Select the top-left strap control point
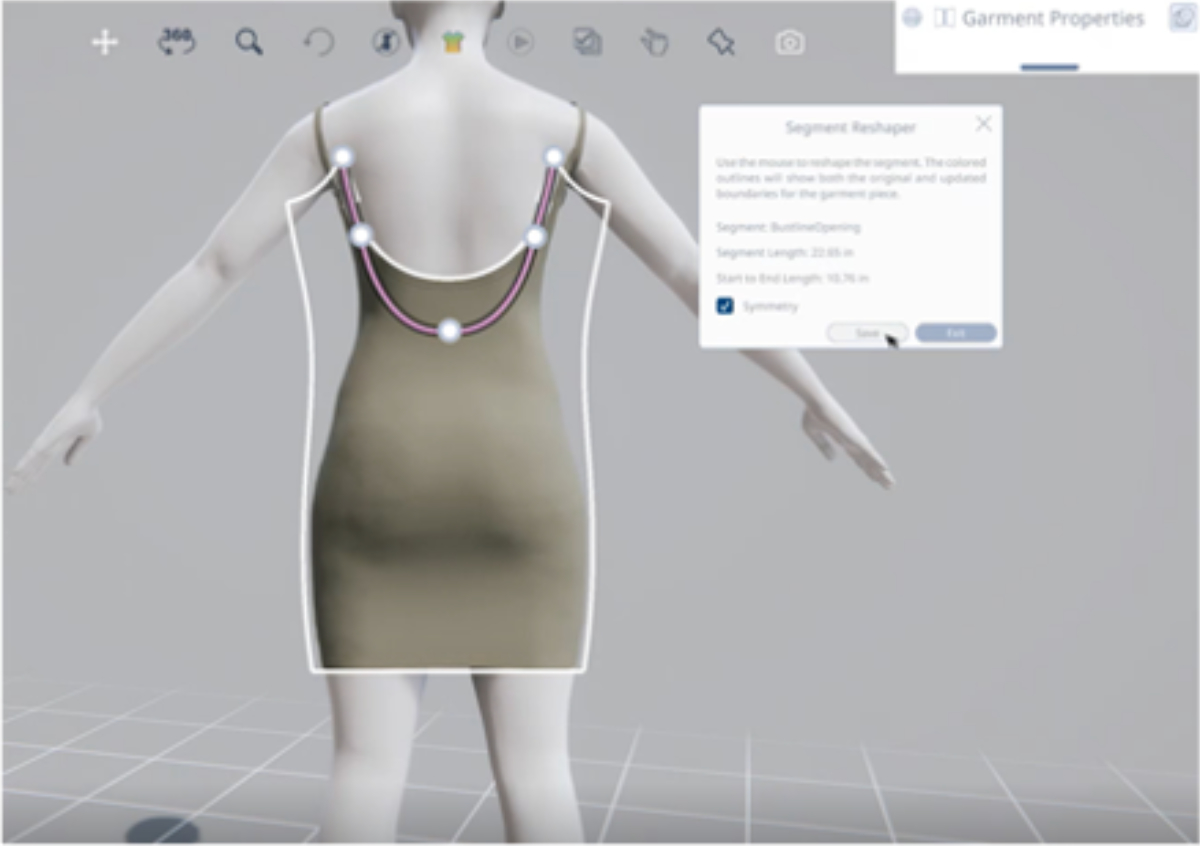The width and height of the screenshot is (1200, 846). pyautogui.click(x=343, y=157)
